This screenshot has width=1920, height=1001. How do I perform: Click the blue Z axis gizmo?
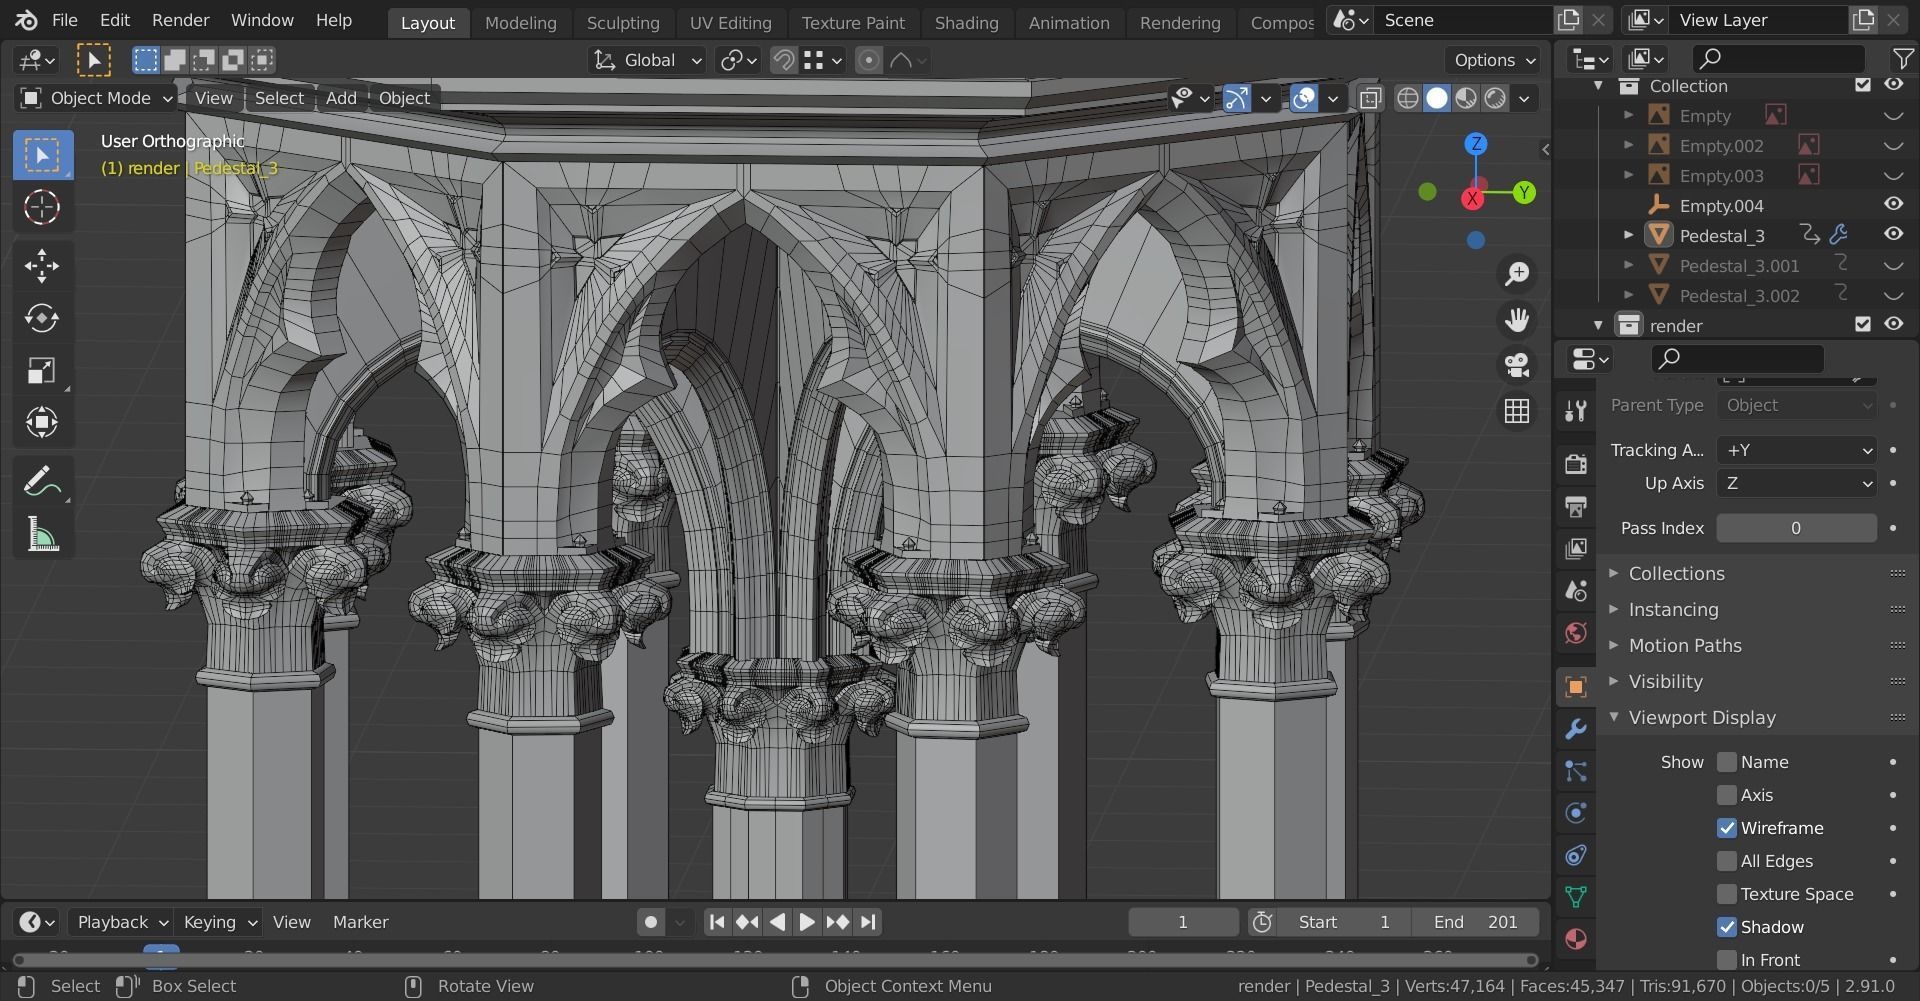pos(1475,144)
